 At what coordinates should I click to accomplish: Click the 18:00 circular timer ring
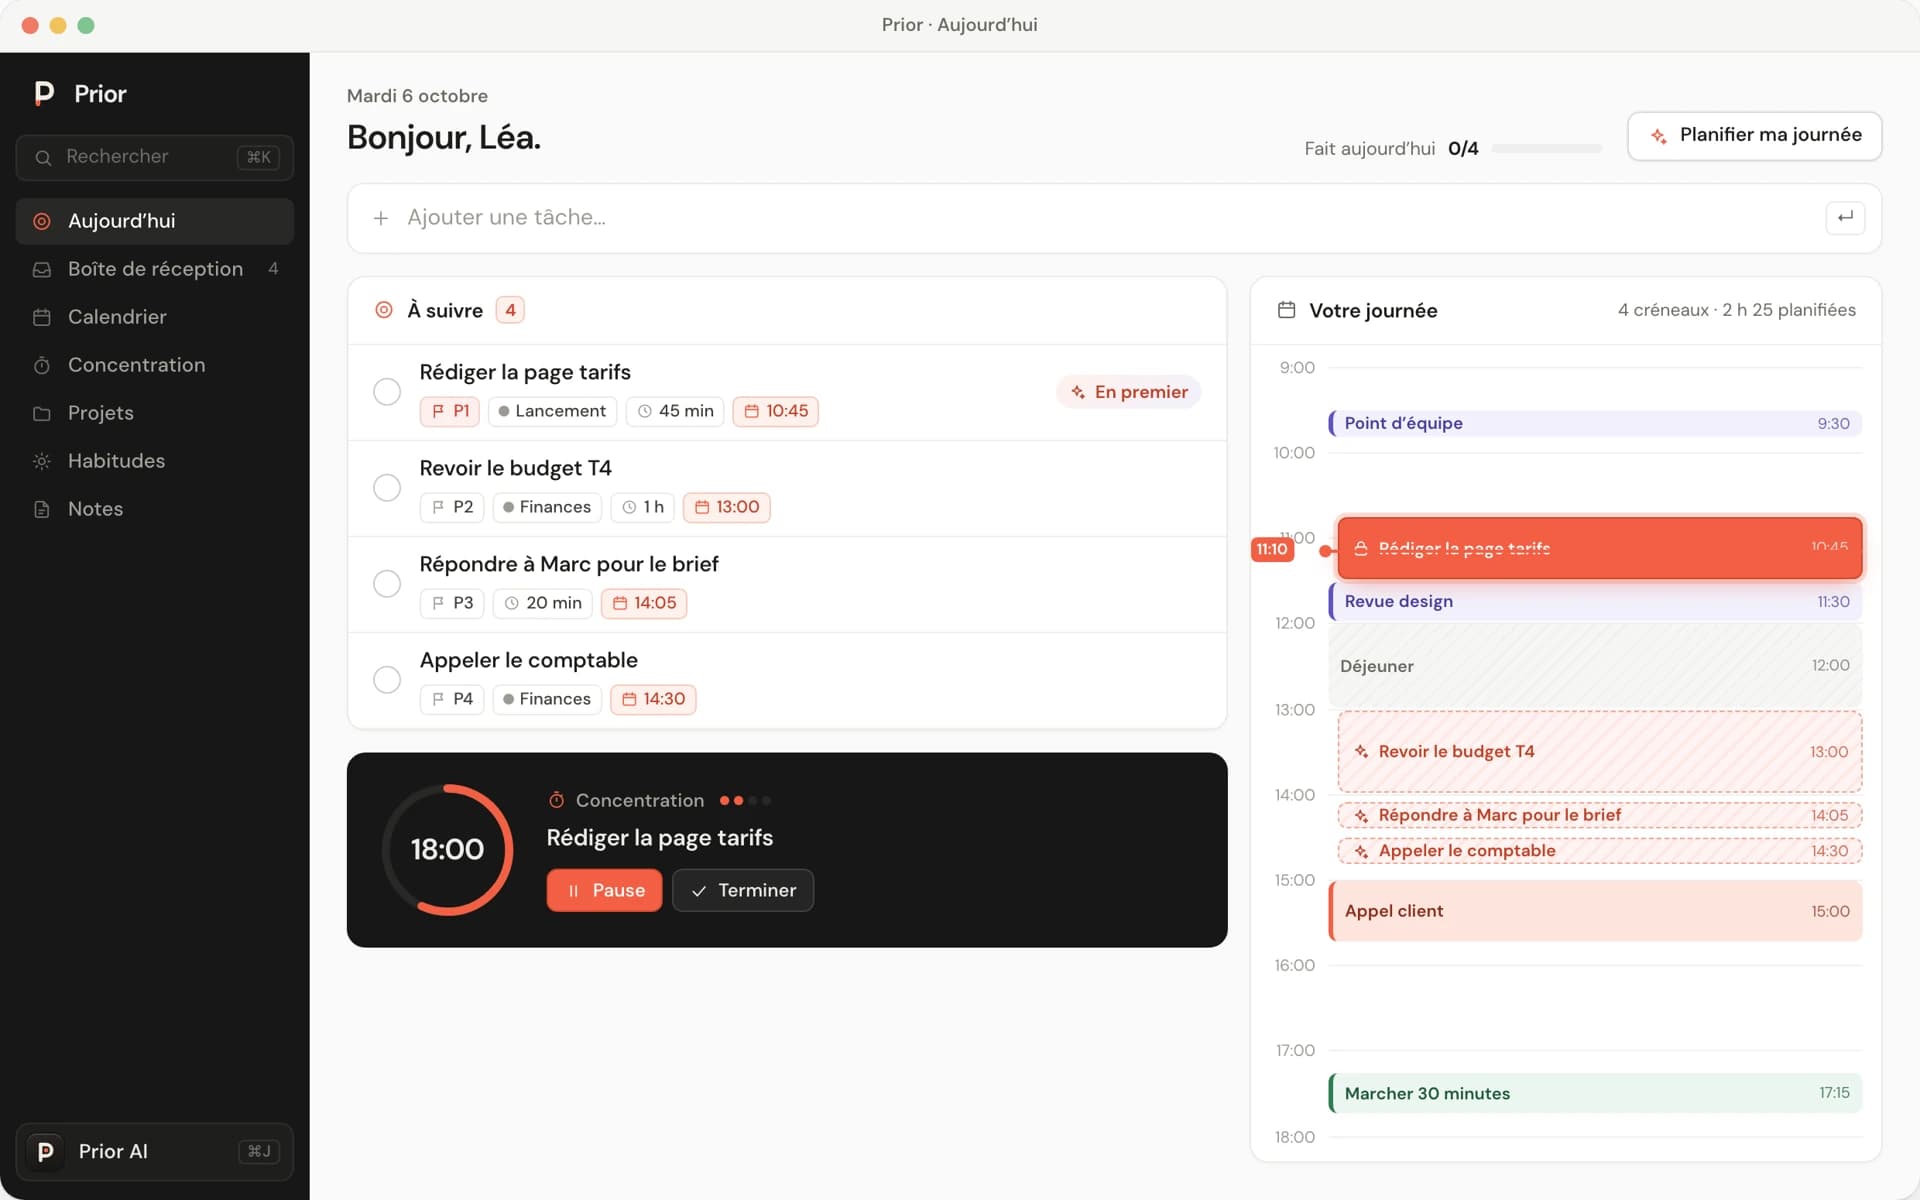click(x=447, y=849)
